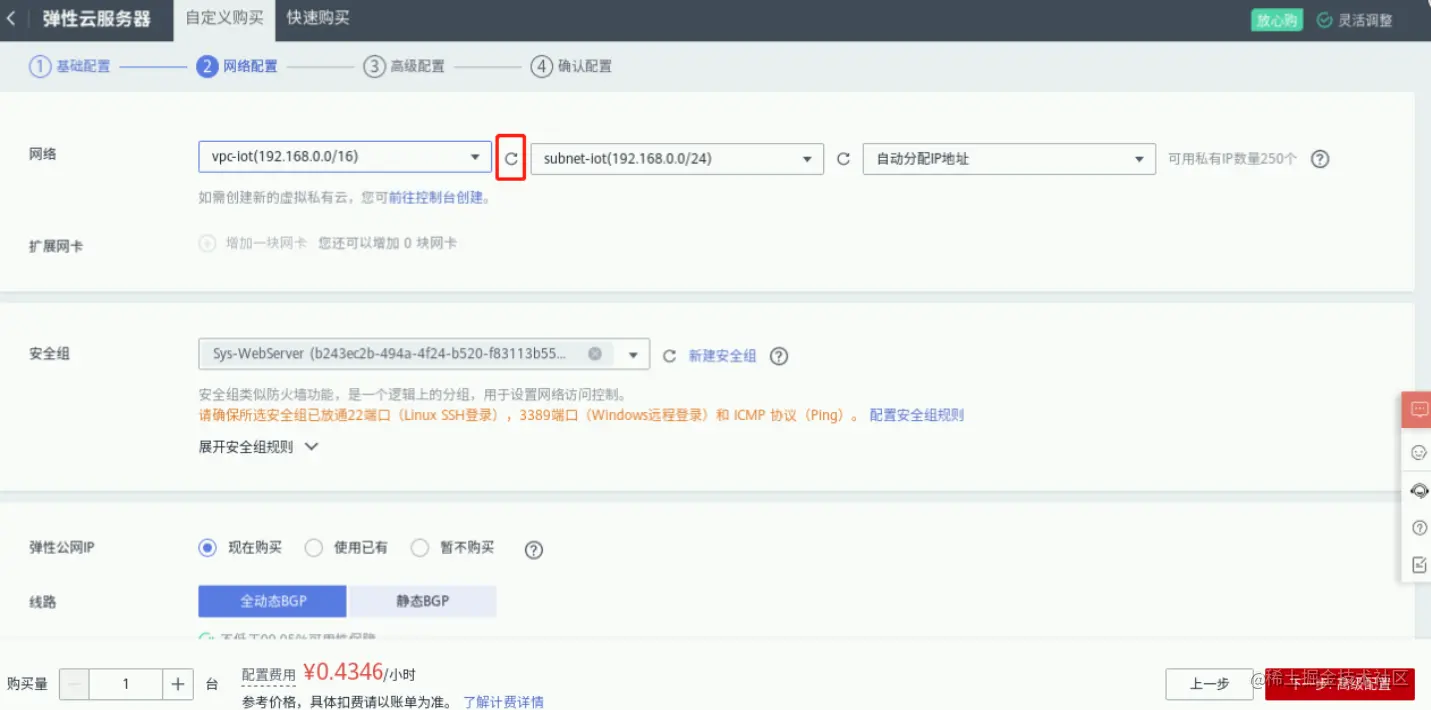1431x710 pixels.
Task: Expand 展开安全组规则 section
Action: [258, 447]
